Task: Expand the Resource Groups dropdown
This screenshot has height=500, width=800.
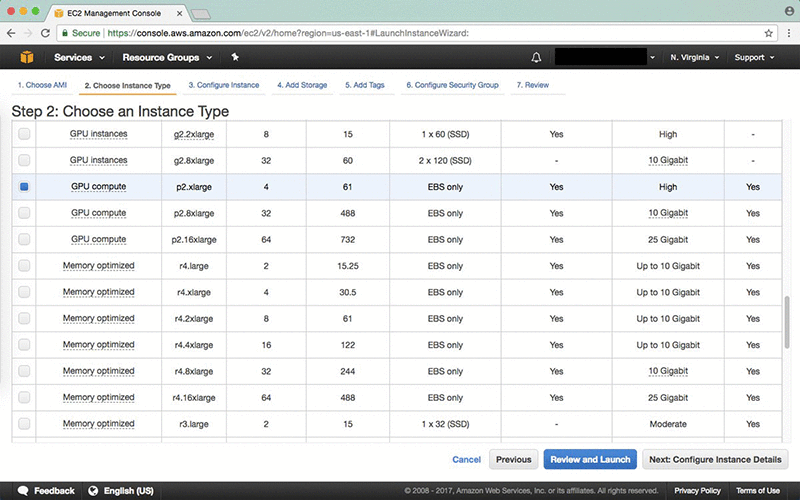Action: (x=167, y=57)
